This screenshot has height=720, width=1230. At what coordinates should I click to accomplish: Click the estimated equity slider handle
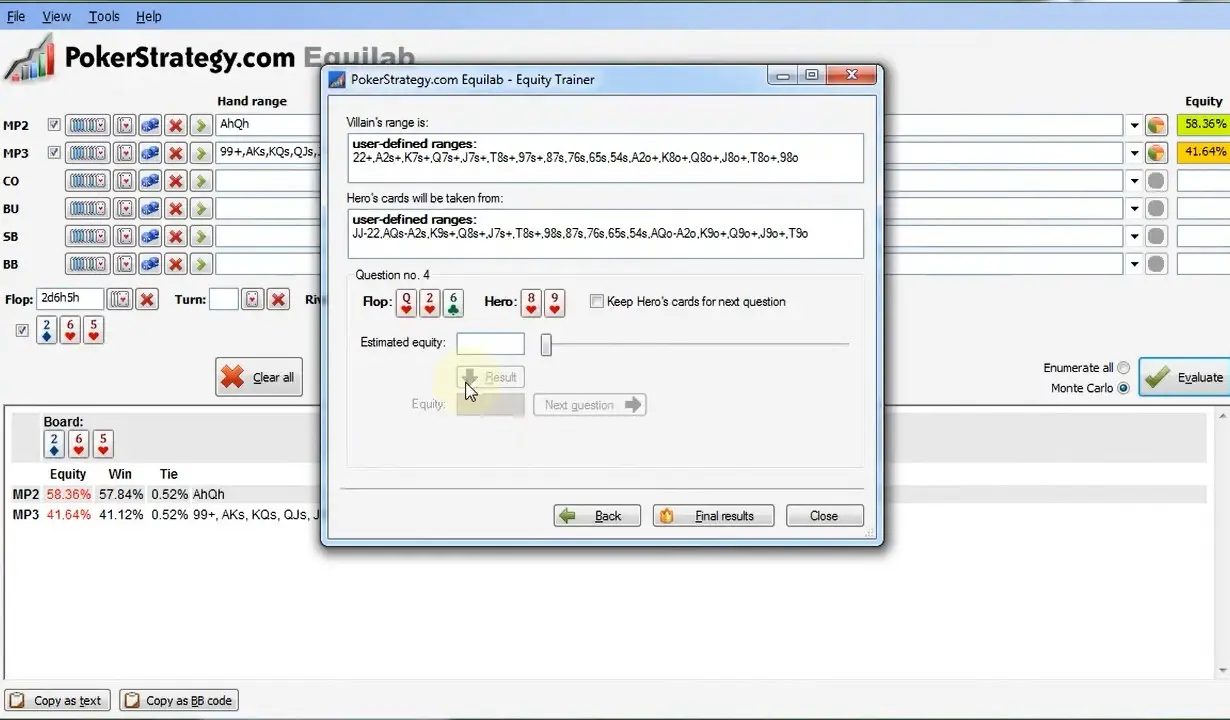pyautogui.click(x=546, y=345)
